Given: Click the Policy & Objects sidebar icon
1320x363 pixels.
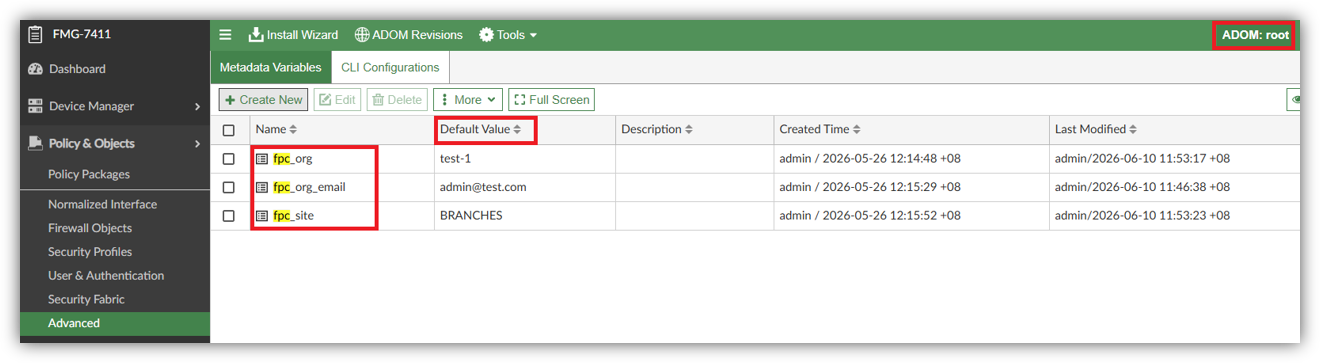Looking at the screenshot, I should (x=36, y=143).
